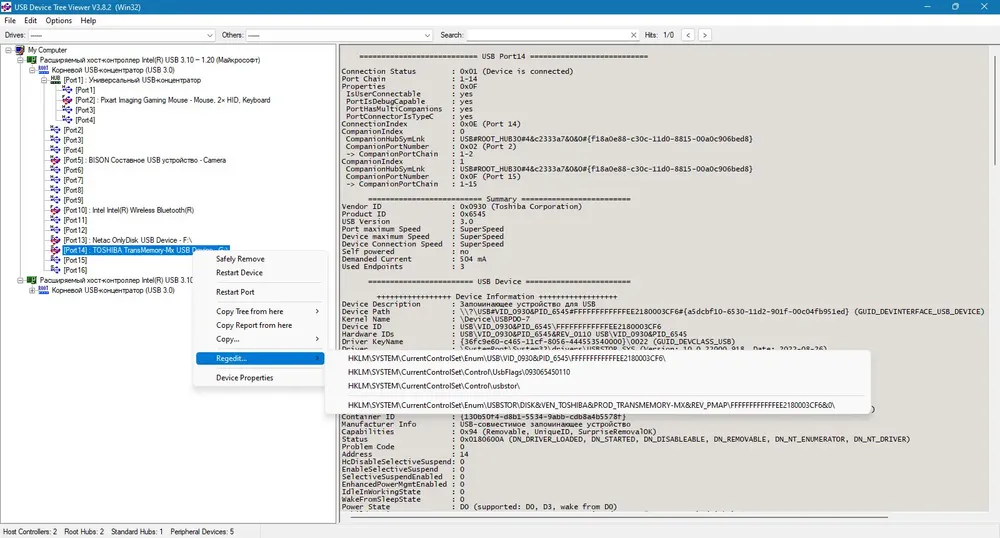This screenshot has width=1000, height=538.
Task: Choose Safely Remove from context menu
Action: coord(260,259)
